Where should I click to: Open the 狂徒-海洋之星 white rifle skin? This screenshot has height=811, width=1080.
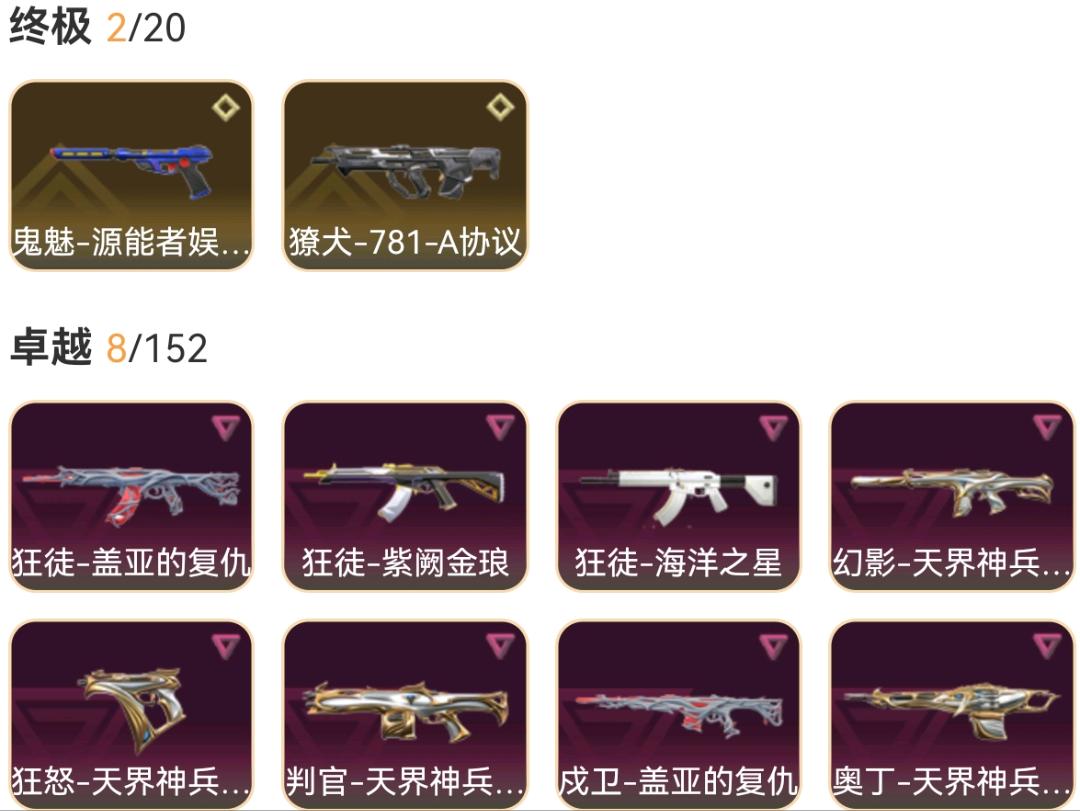pos(678,496)
